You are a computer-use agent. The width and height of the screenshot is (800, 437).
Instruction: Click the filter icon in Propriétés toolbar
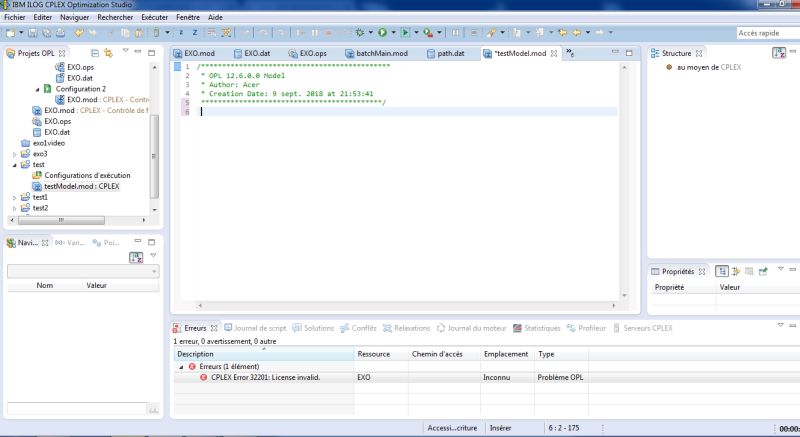tap(736, 271)
